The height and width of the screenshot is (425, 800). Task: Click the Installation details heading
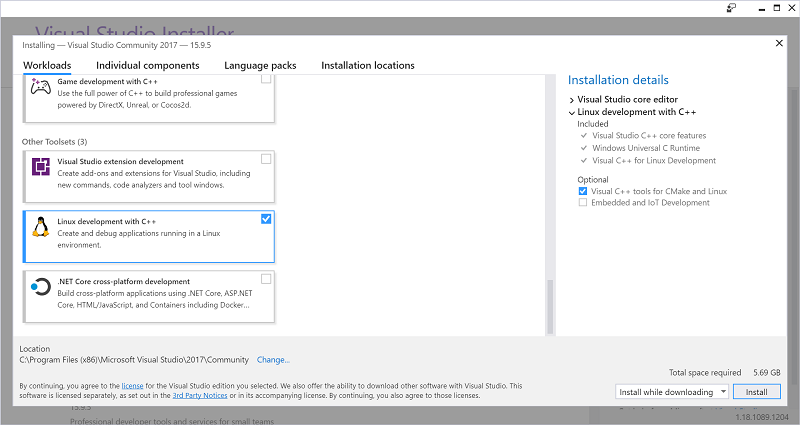[x=618, y=80]
